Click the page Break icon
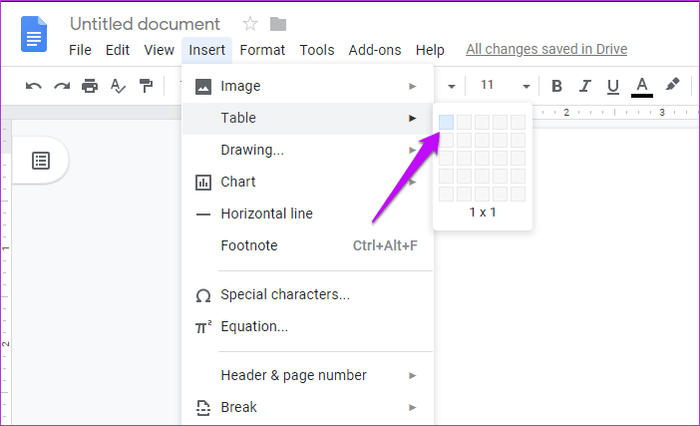 [x=203, y=407]
